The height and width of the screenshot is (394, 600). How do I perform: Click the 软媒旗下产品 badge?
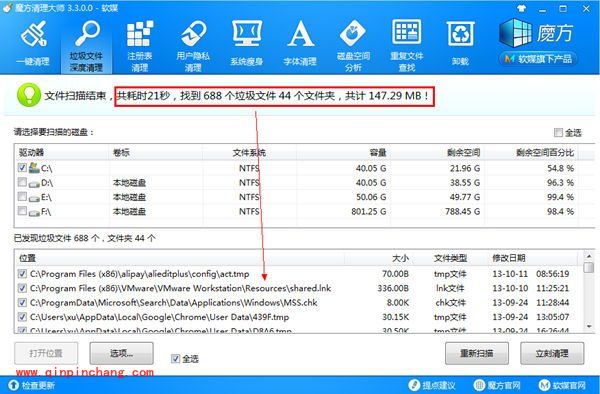pos(538,59)
